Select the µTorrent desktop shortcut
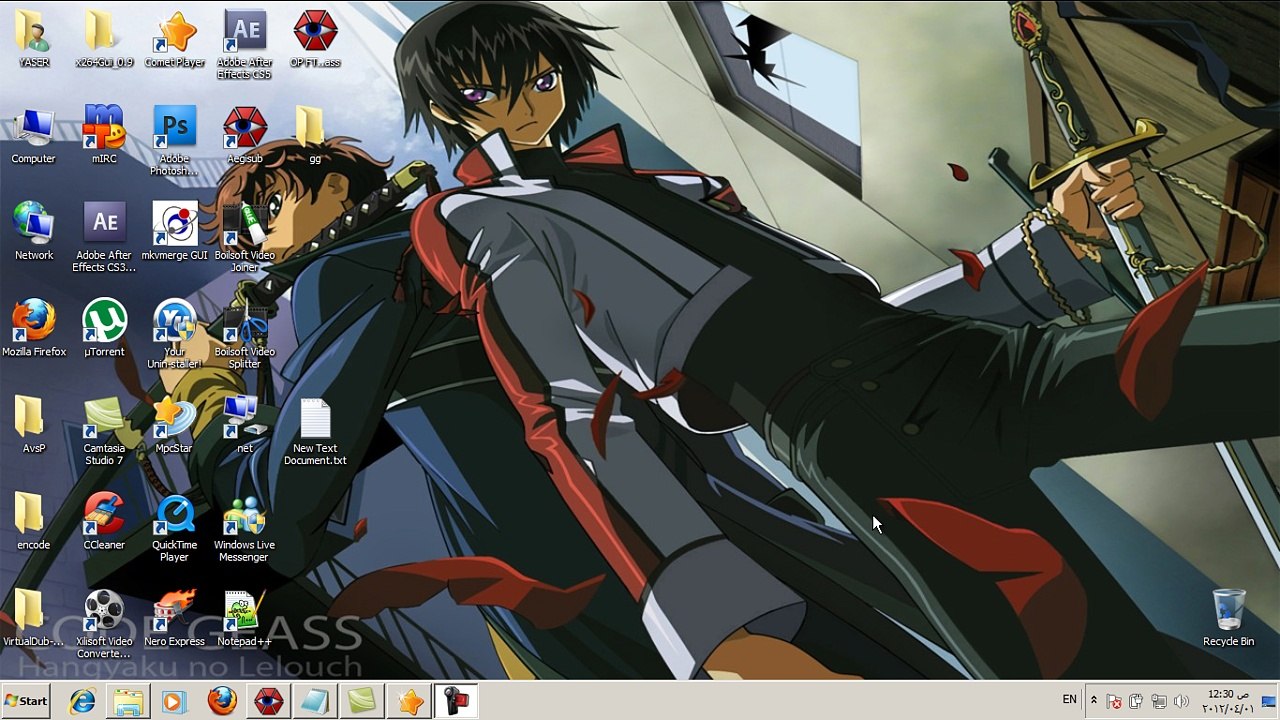1280x720 pixels. (x=104, y=328)
